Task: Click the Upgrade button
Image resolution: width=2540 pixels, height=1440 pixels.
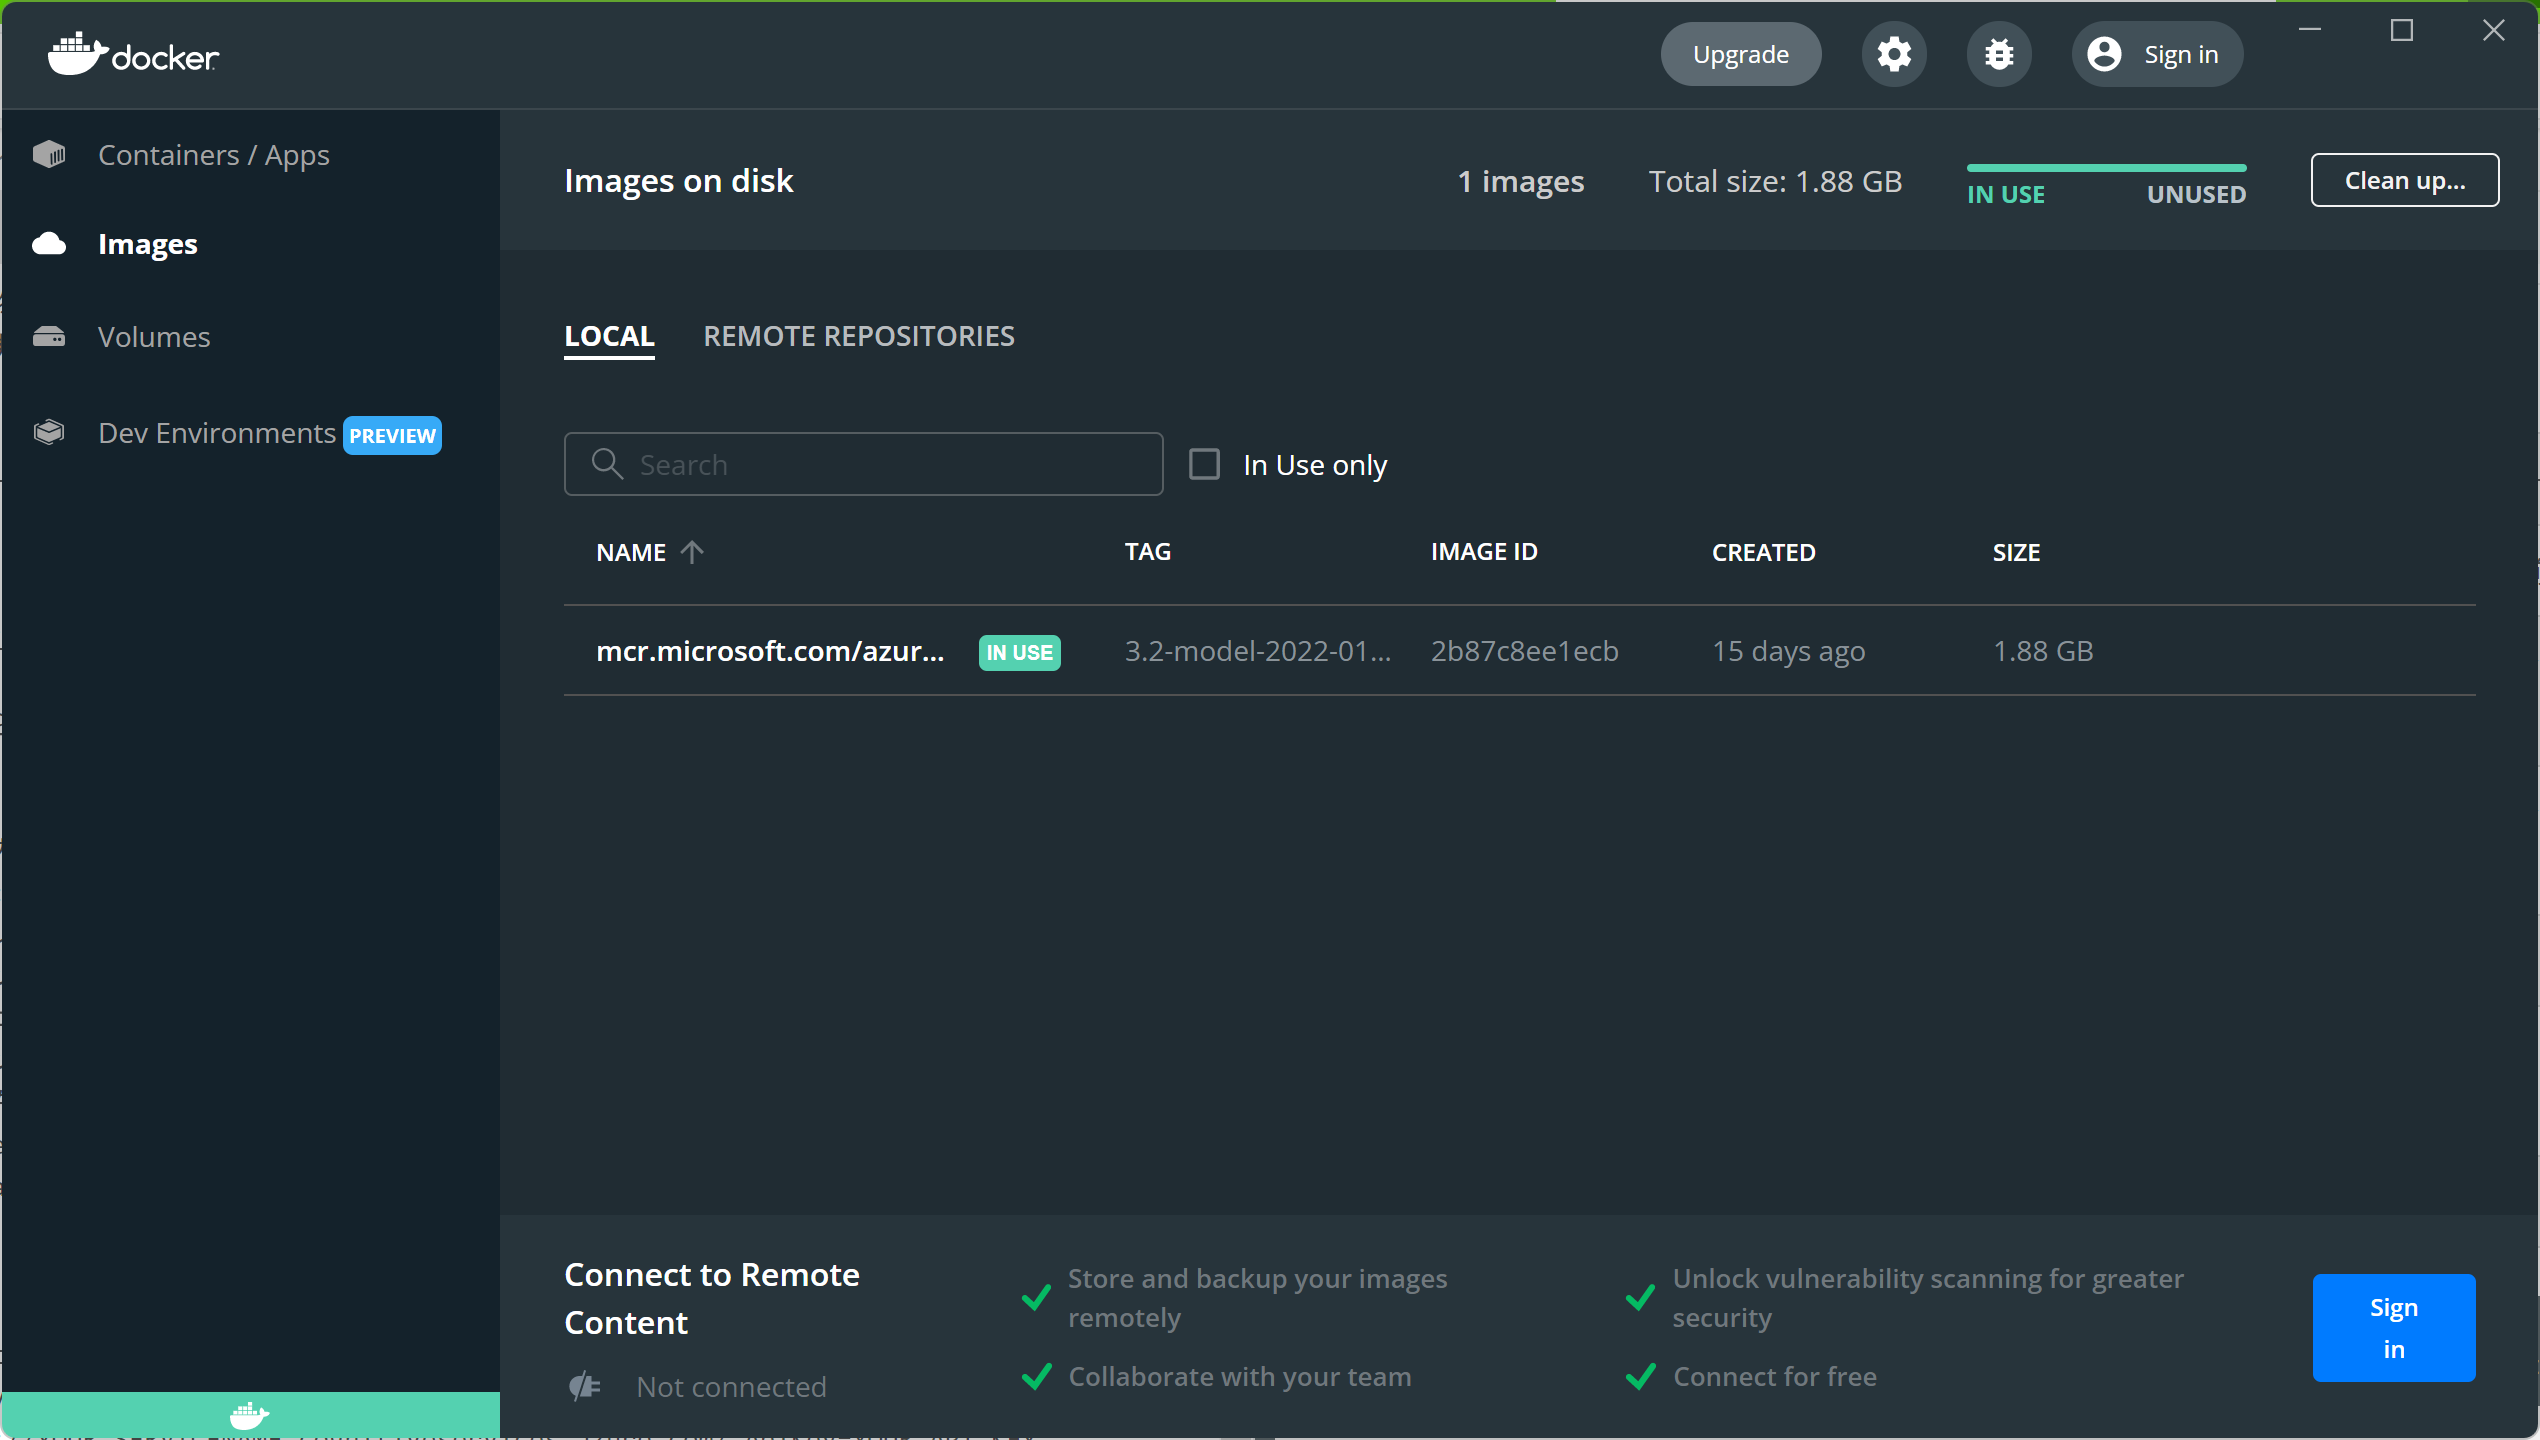Action: tap(1740, 54)
